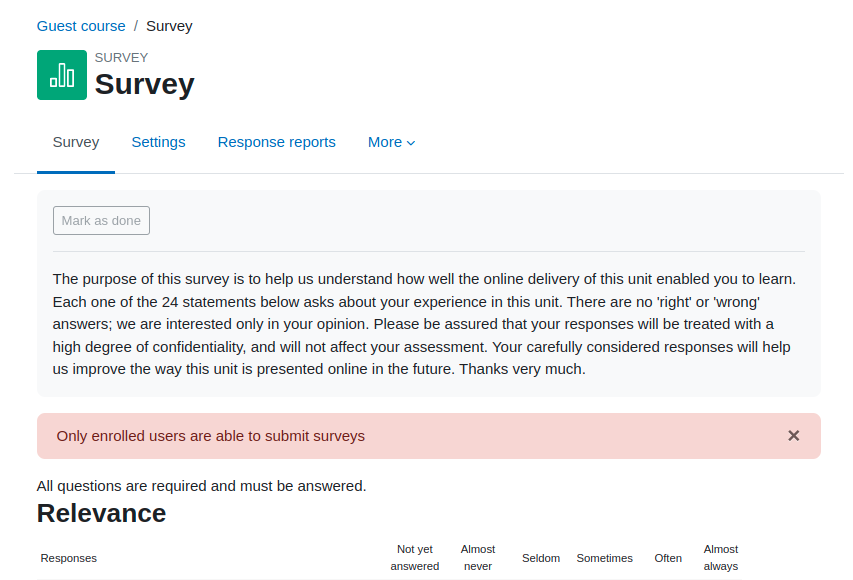853x580 pixels.
Task: Dismiss the enrolled users alert with X
Action: coord(793,436)
